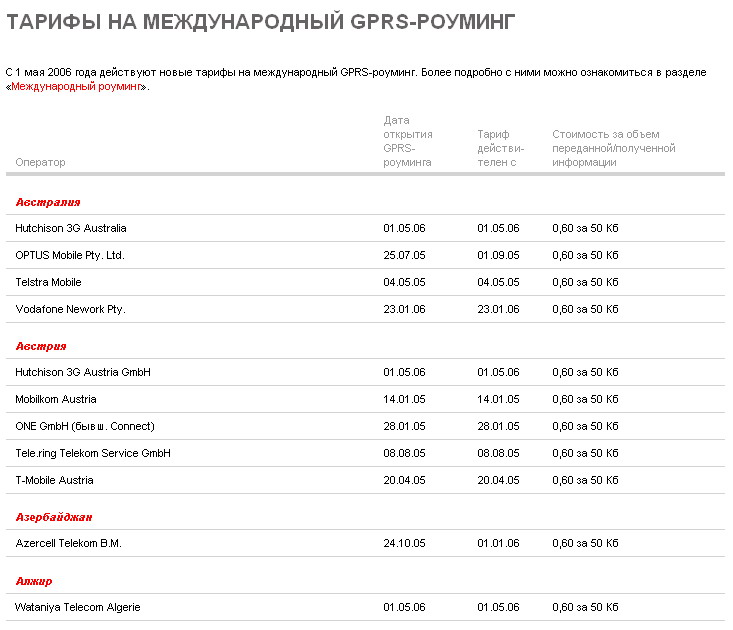733x630 pixels.
Task: Click Wataniya Telecom opening date 01.05.06
Action: tap(404, 607)
